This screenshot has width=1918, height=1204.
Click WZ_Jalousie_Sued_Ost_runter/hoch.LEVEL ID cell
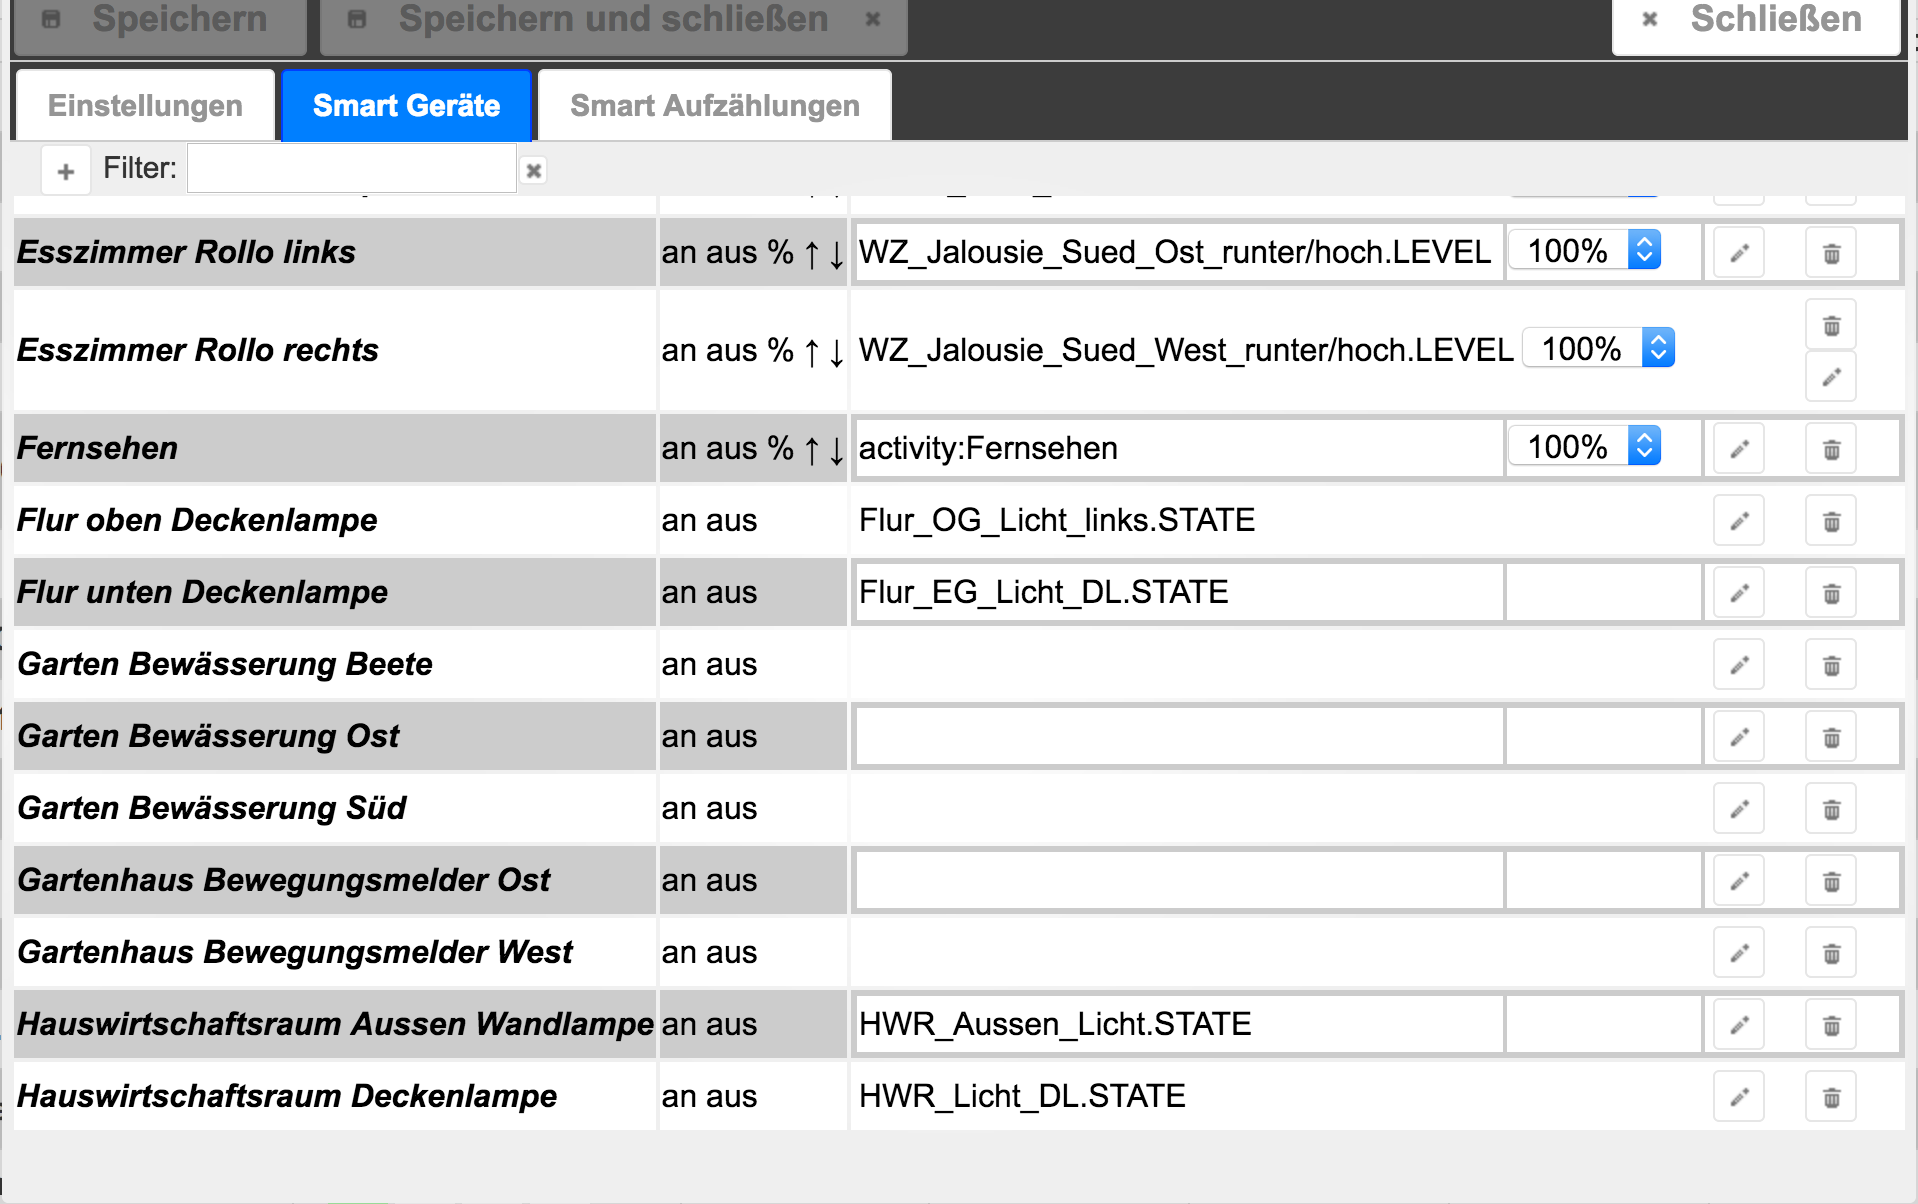1178,252
